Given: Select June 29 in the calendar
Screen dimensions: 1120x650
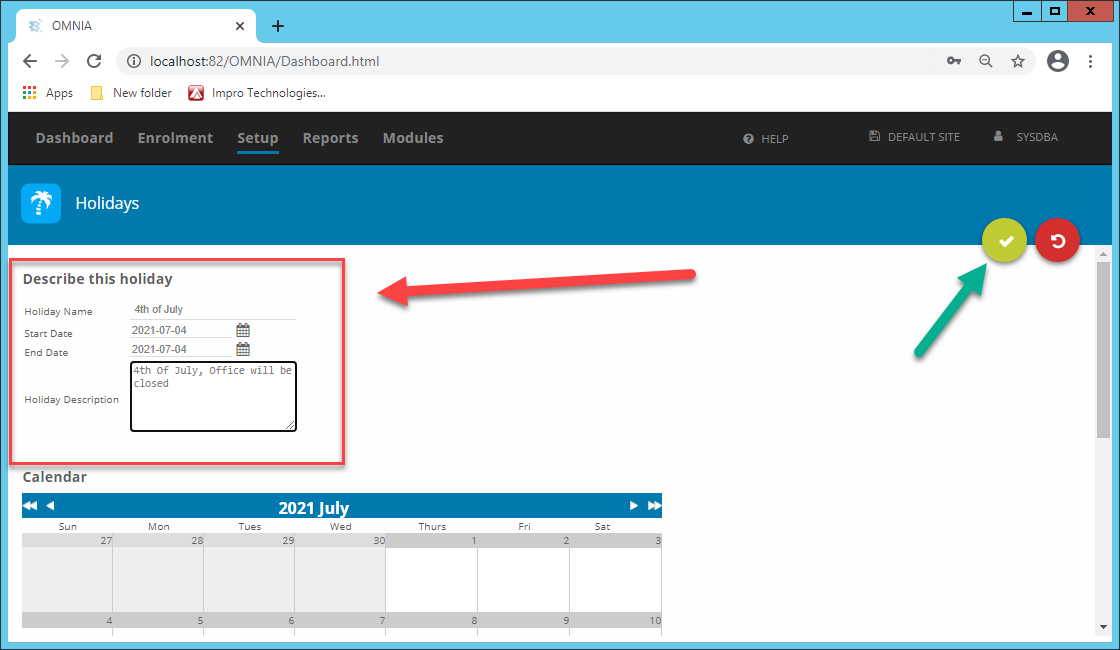Looking at the screenshot, I should click(249, 572).
